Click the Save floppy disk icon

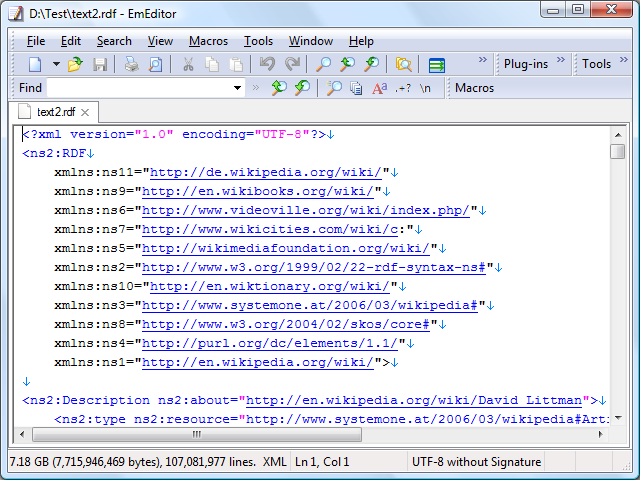(100, 64)
